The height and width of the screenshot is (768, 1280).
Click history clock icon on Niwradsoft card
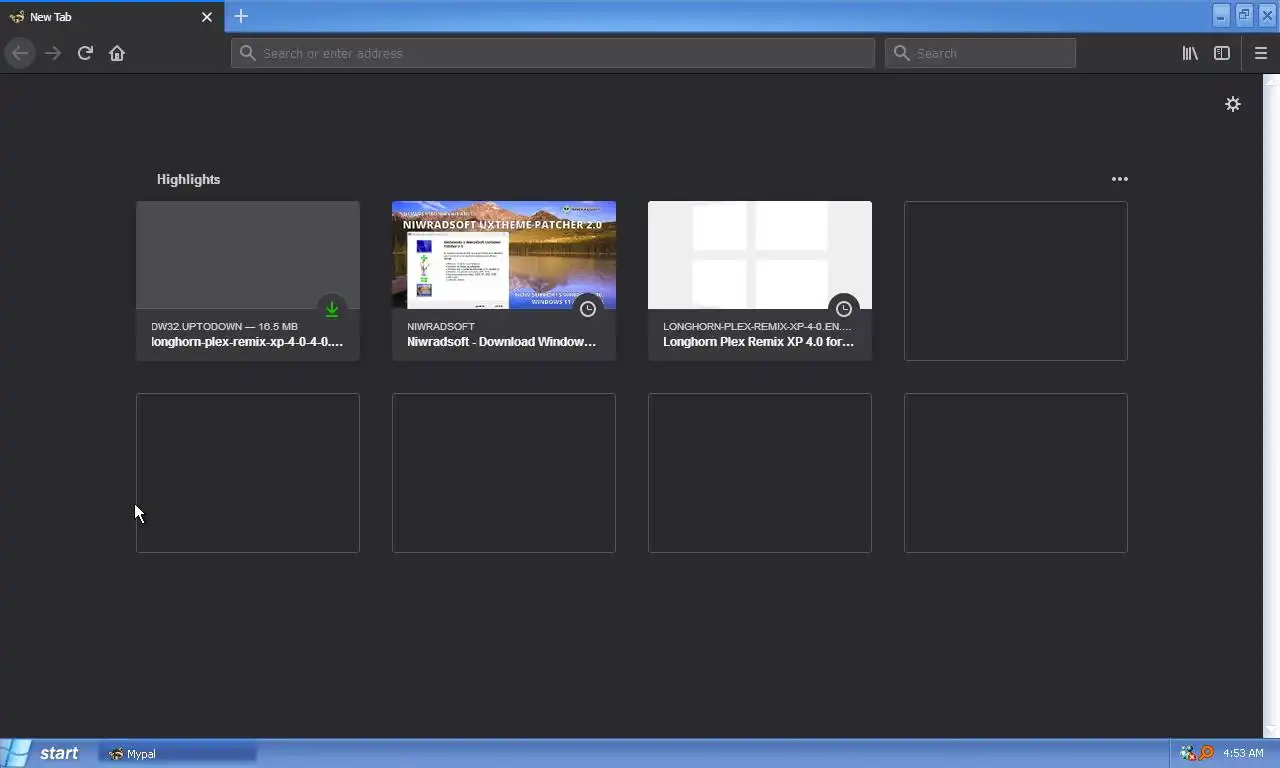click(x=588, y=309)
